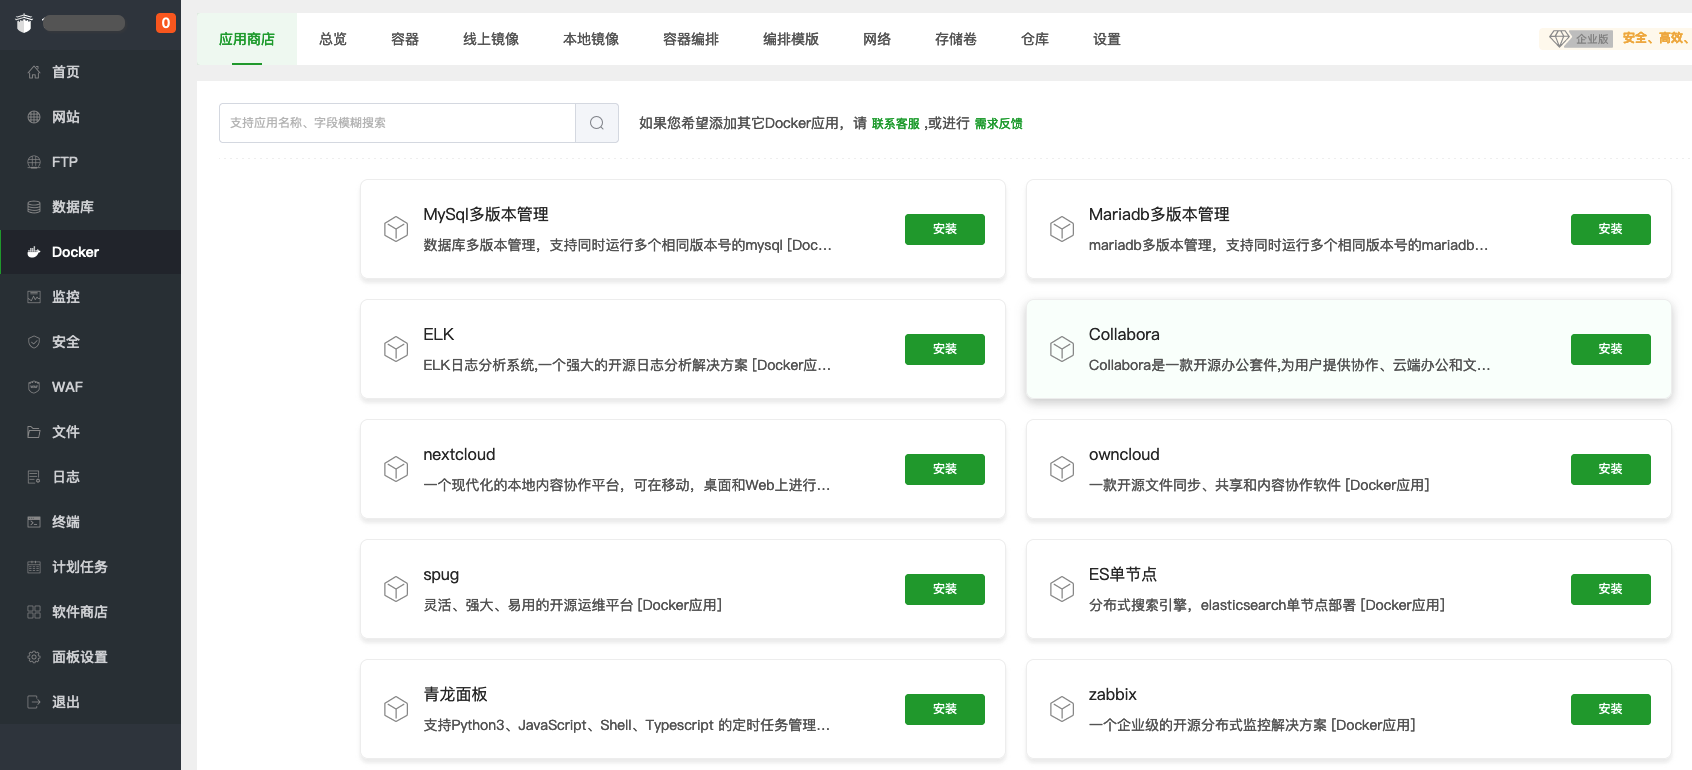Click the logout icon beside 退出
This screenshot has height=770, width=1692.
point(34,702)
